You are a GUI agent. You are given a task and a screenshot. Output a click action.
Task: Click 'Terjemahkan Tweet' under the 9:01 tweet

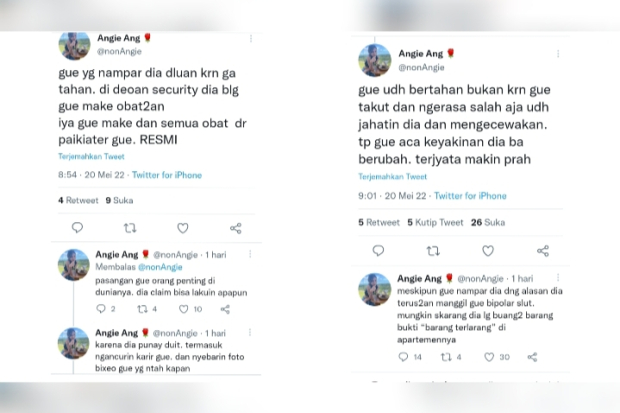[393, 176]
